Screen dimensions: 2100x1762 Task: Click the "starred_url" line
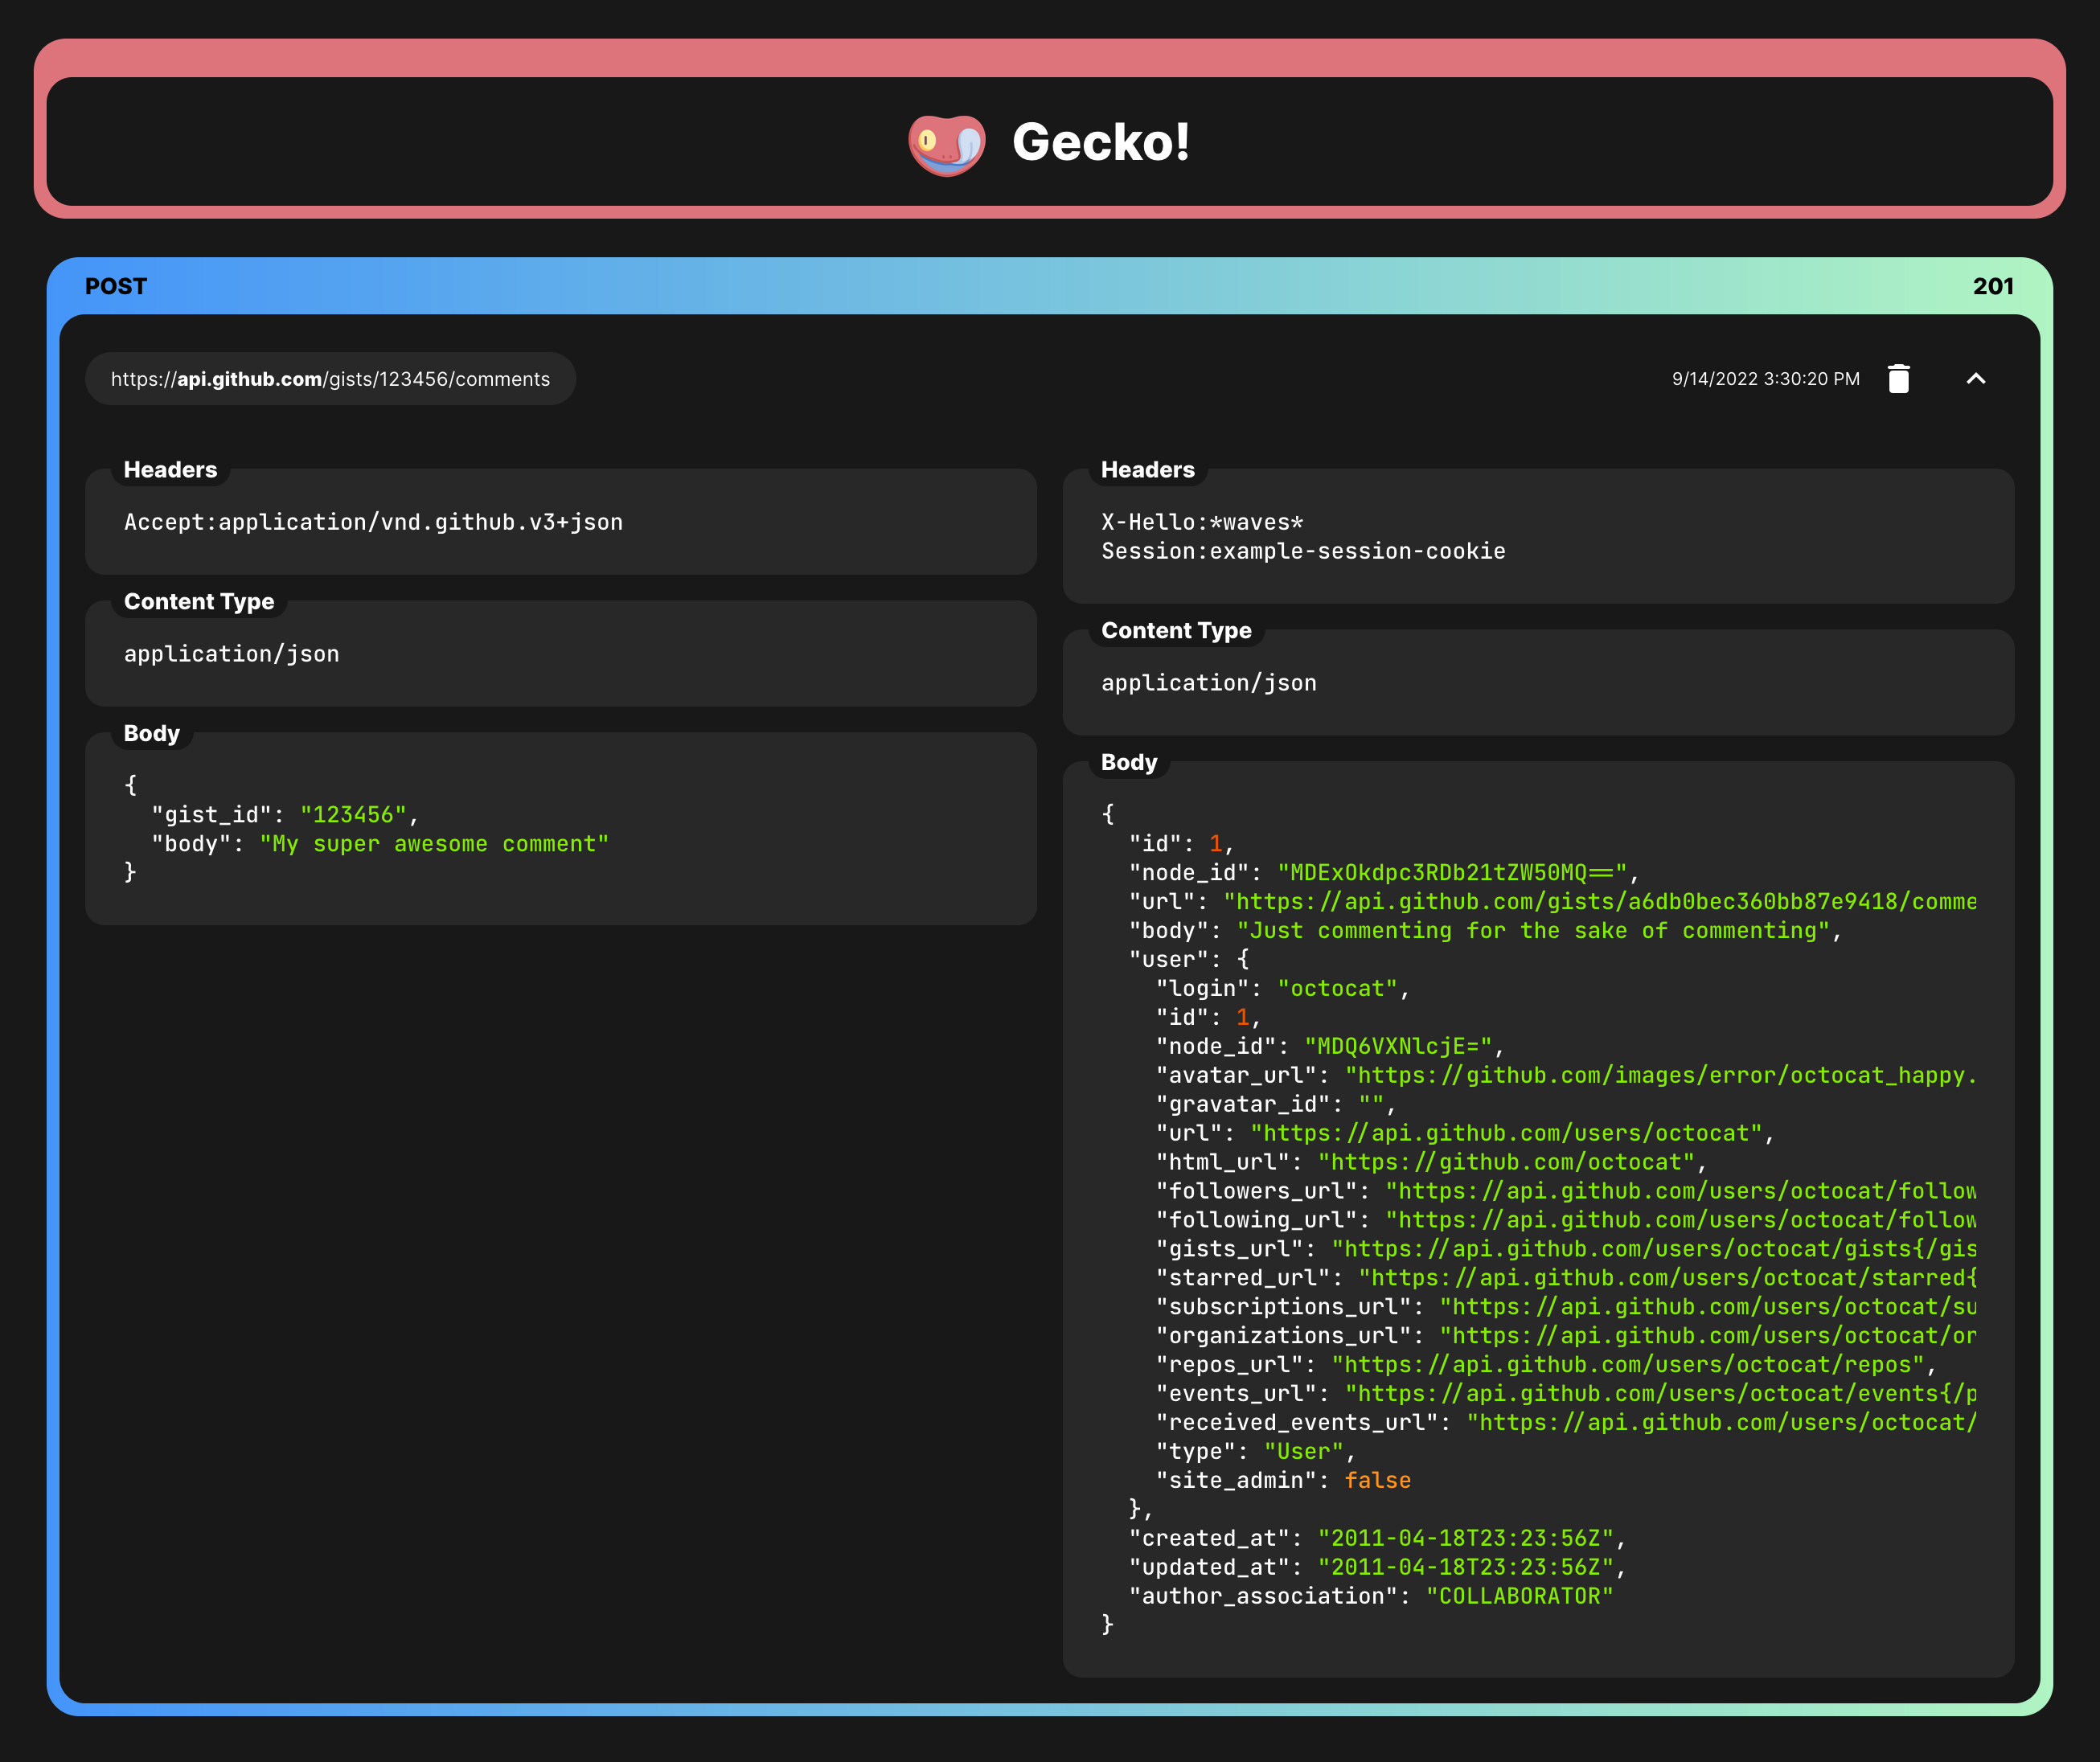[1566, 1278]
